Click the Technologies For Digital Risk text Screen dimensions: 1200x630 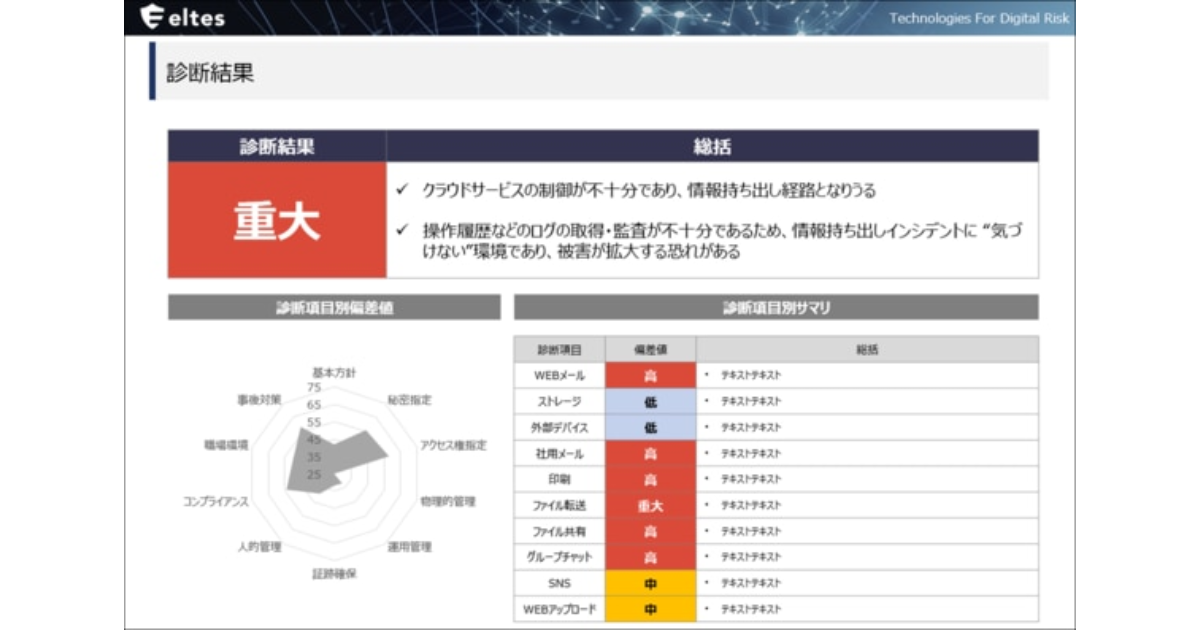(978, 18)
